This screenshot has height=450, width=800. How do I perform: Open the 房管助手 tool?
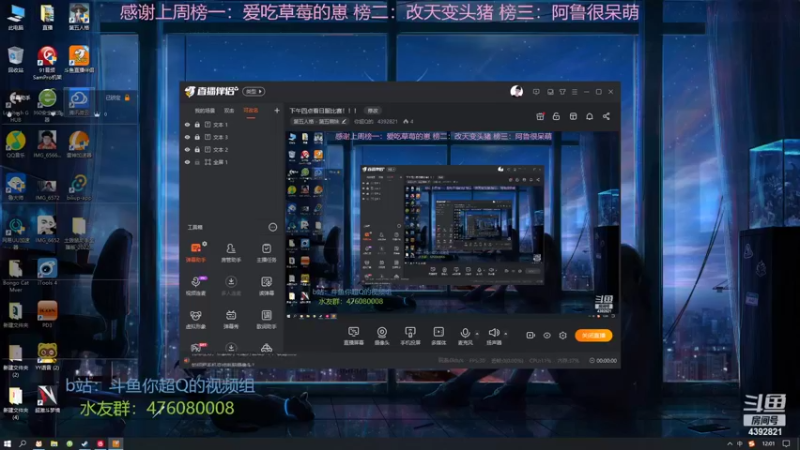[231, 252]
